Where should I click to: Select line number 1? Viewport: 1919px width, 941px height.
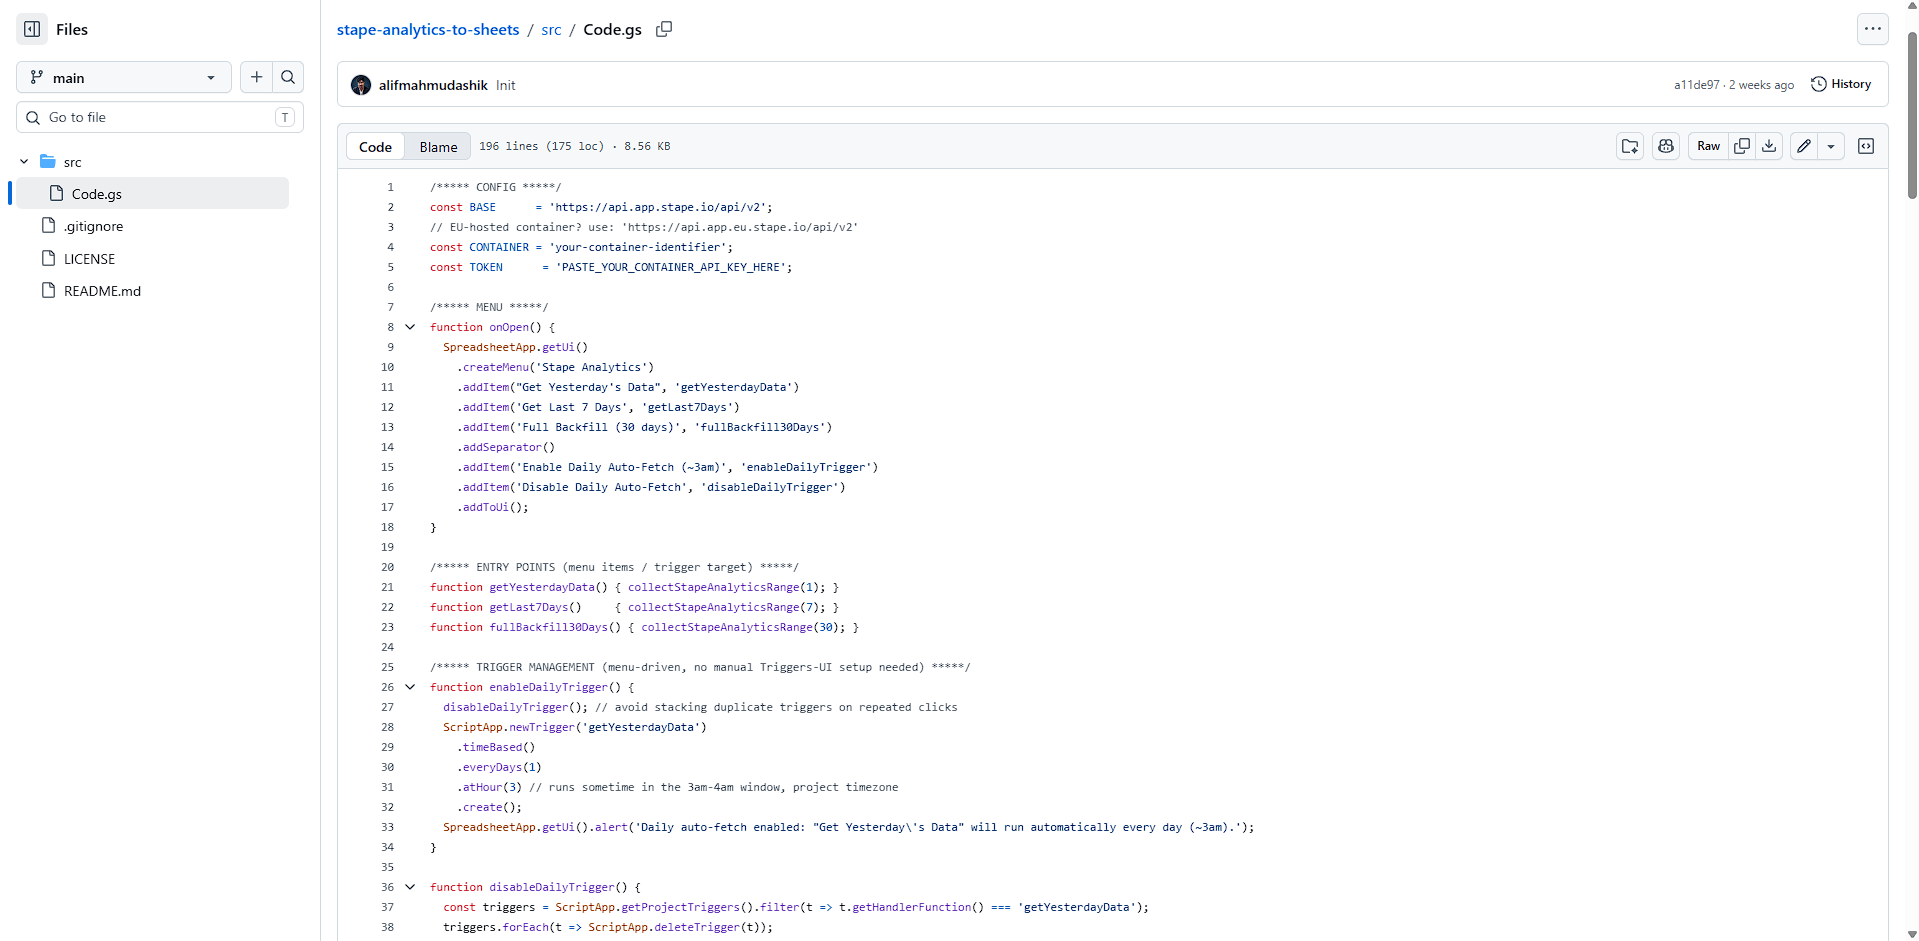pos(390,187)
